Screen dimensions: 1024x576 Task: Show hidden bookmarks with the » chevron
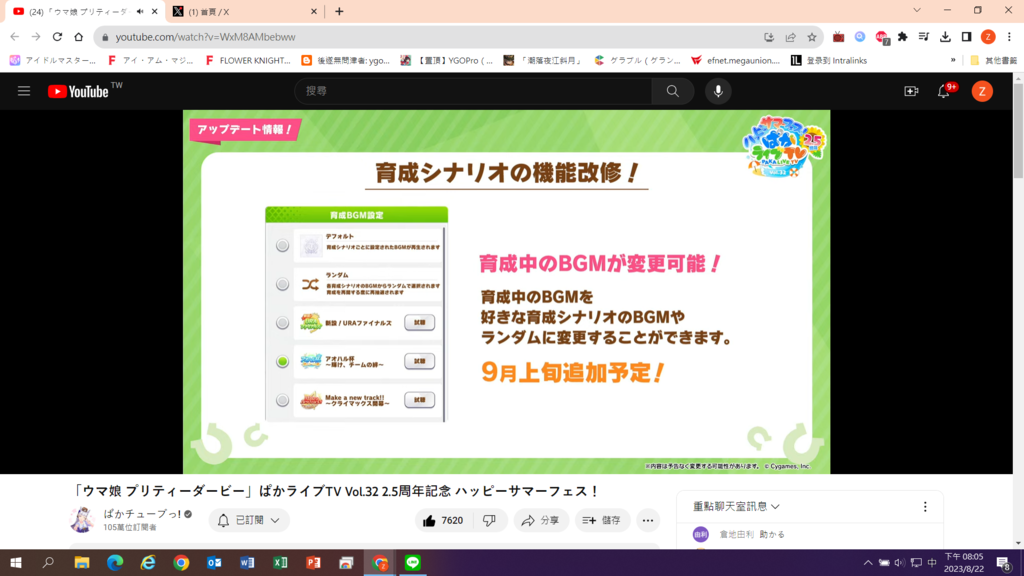(953, 61)
